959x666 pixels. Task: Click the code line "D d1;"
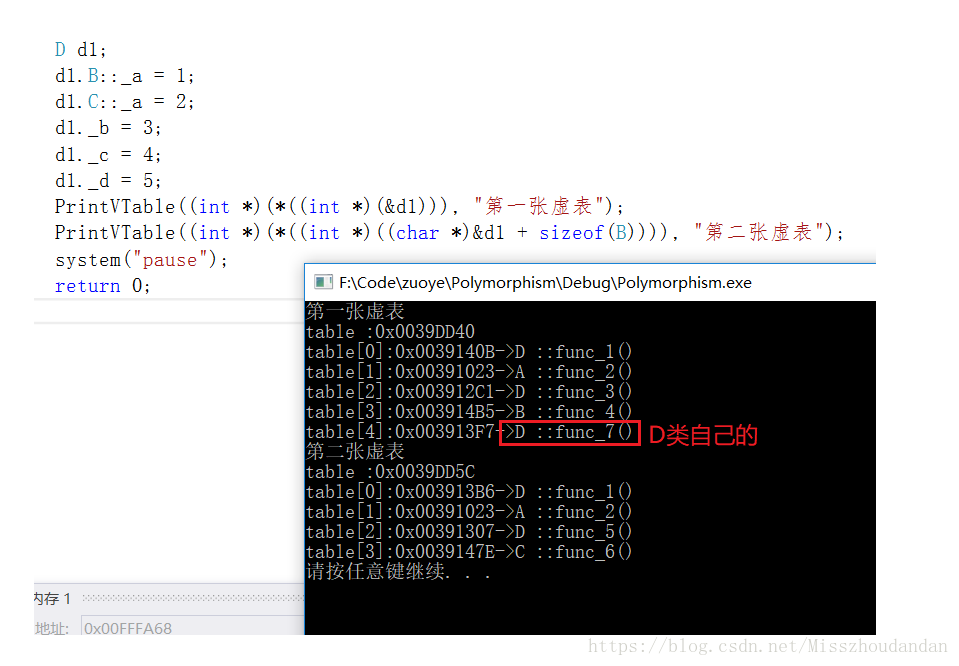coord(80,50)
